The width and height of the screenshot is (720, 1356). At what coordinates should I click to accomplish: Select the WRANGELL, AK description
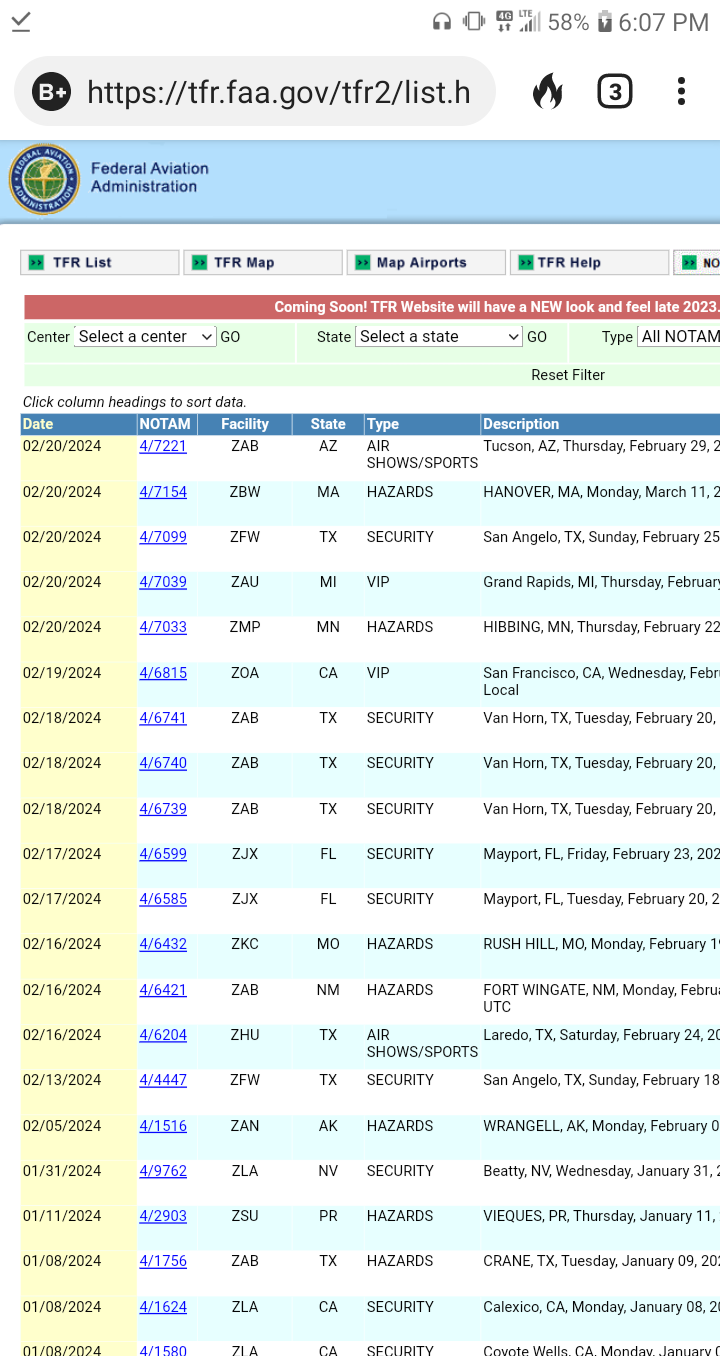tap(601, 1126)
